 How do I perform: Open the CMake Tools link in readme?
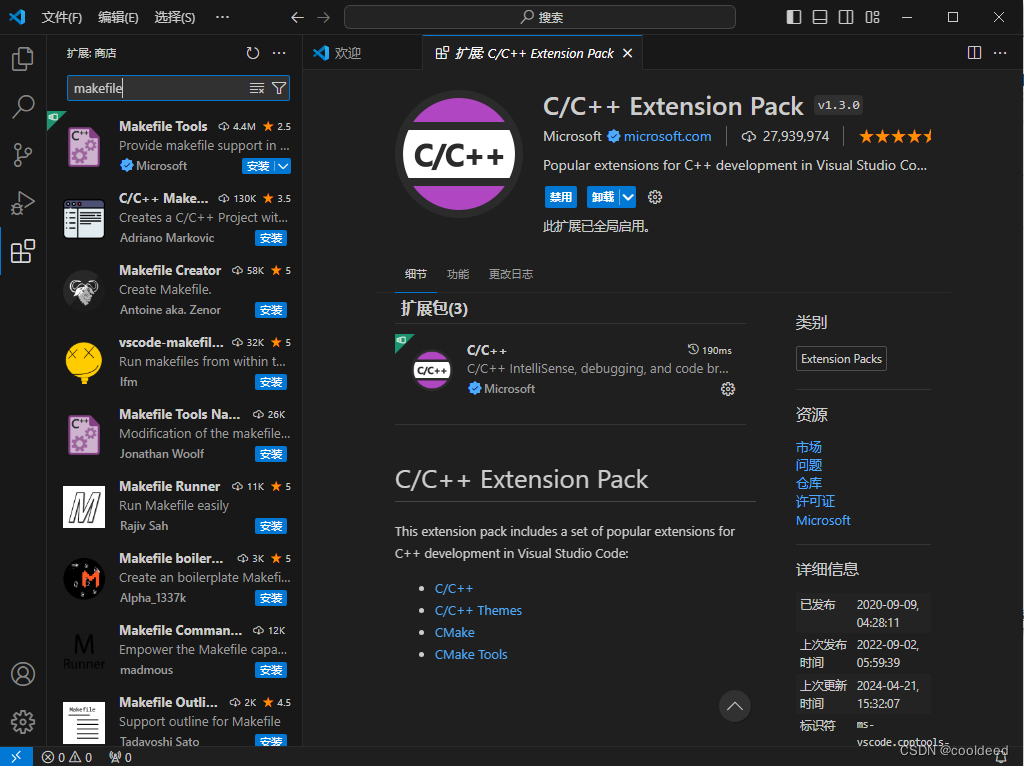471,654
